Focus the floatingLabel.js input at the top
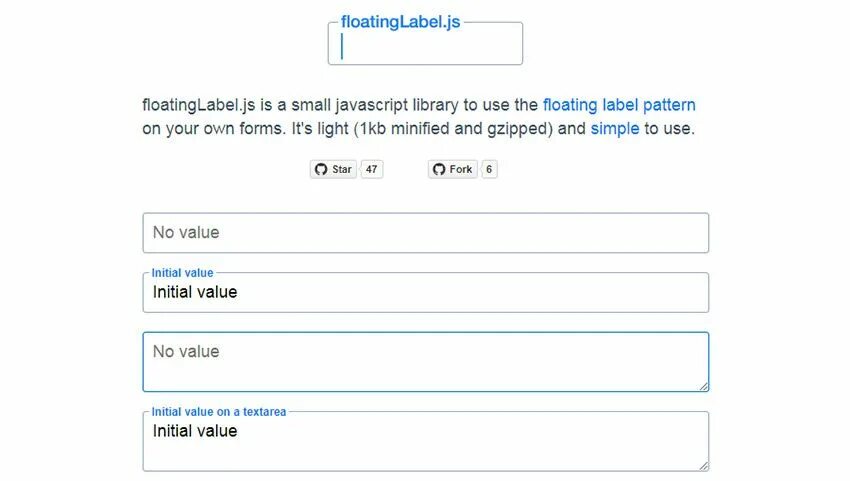The height and width of the screenshot is (481, 850). [425, 47]
